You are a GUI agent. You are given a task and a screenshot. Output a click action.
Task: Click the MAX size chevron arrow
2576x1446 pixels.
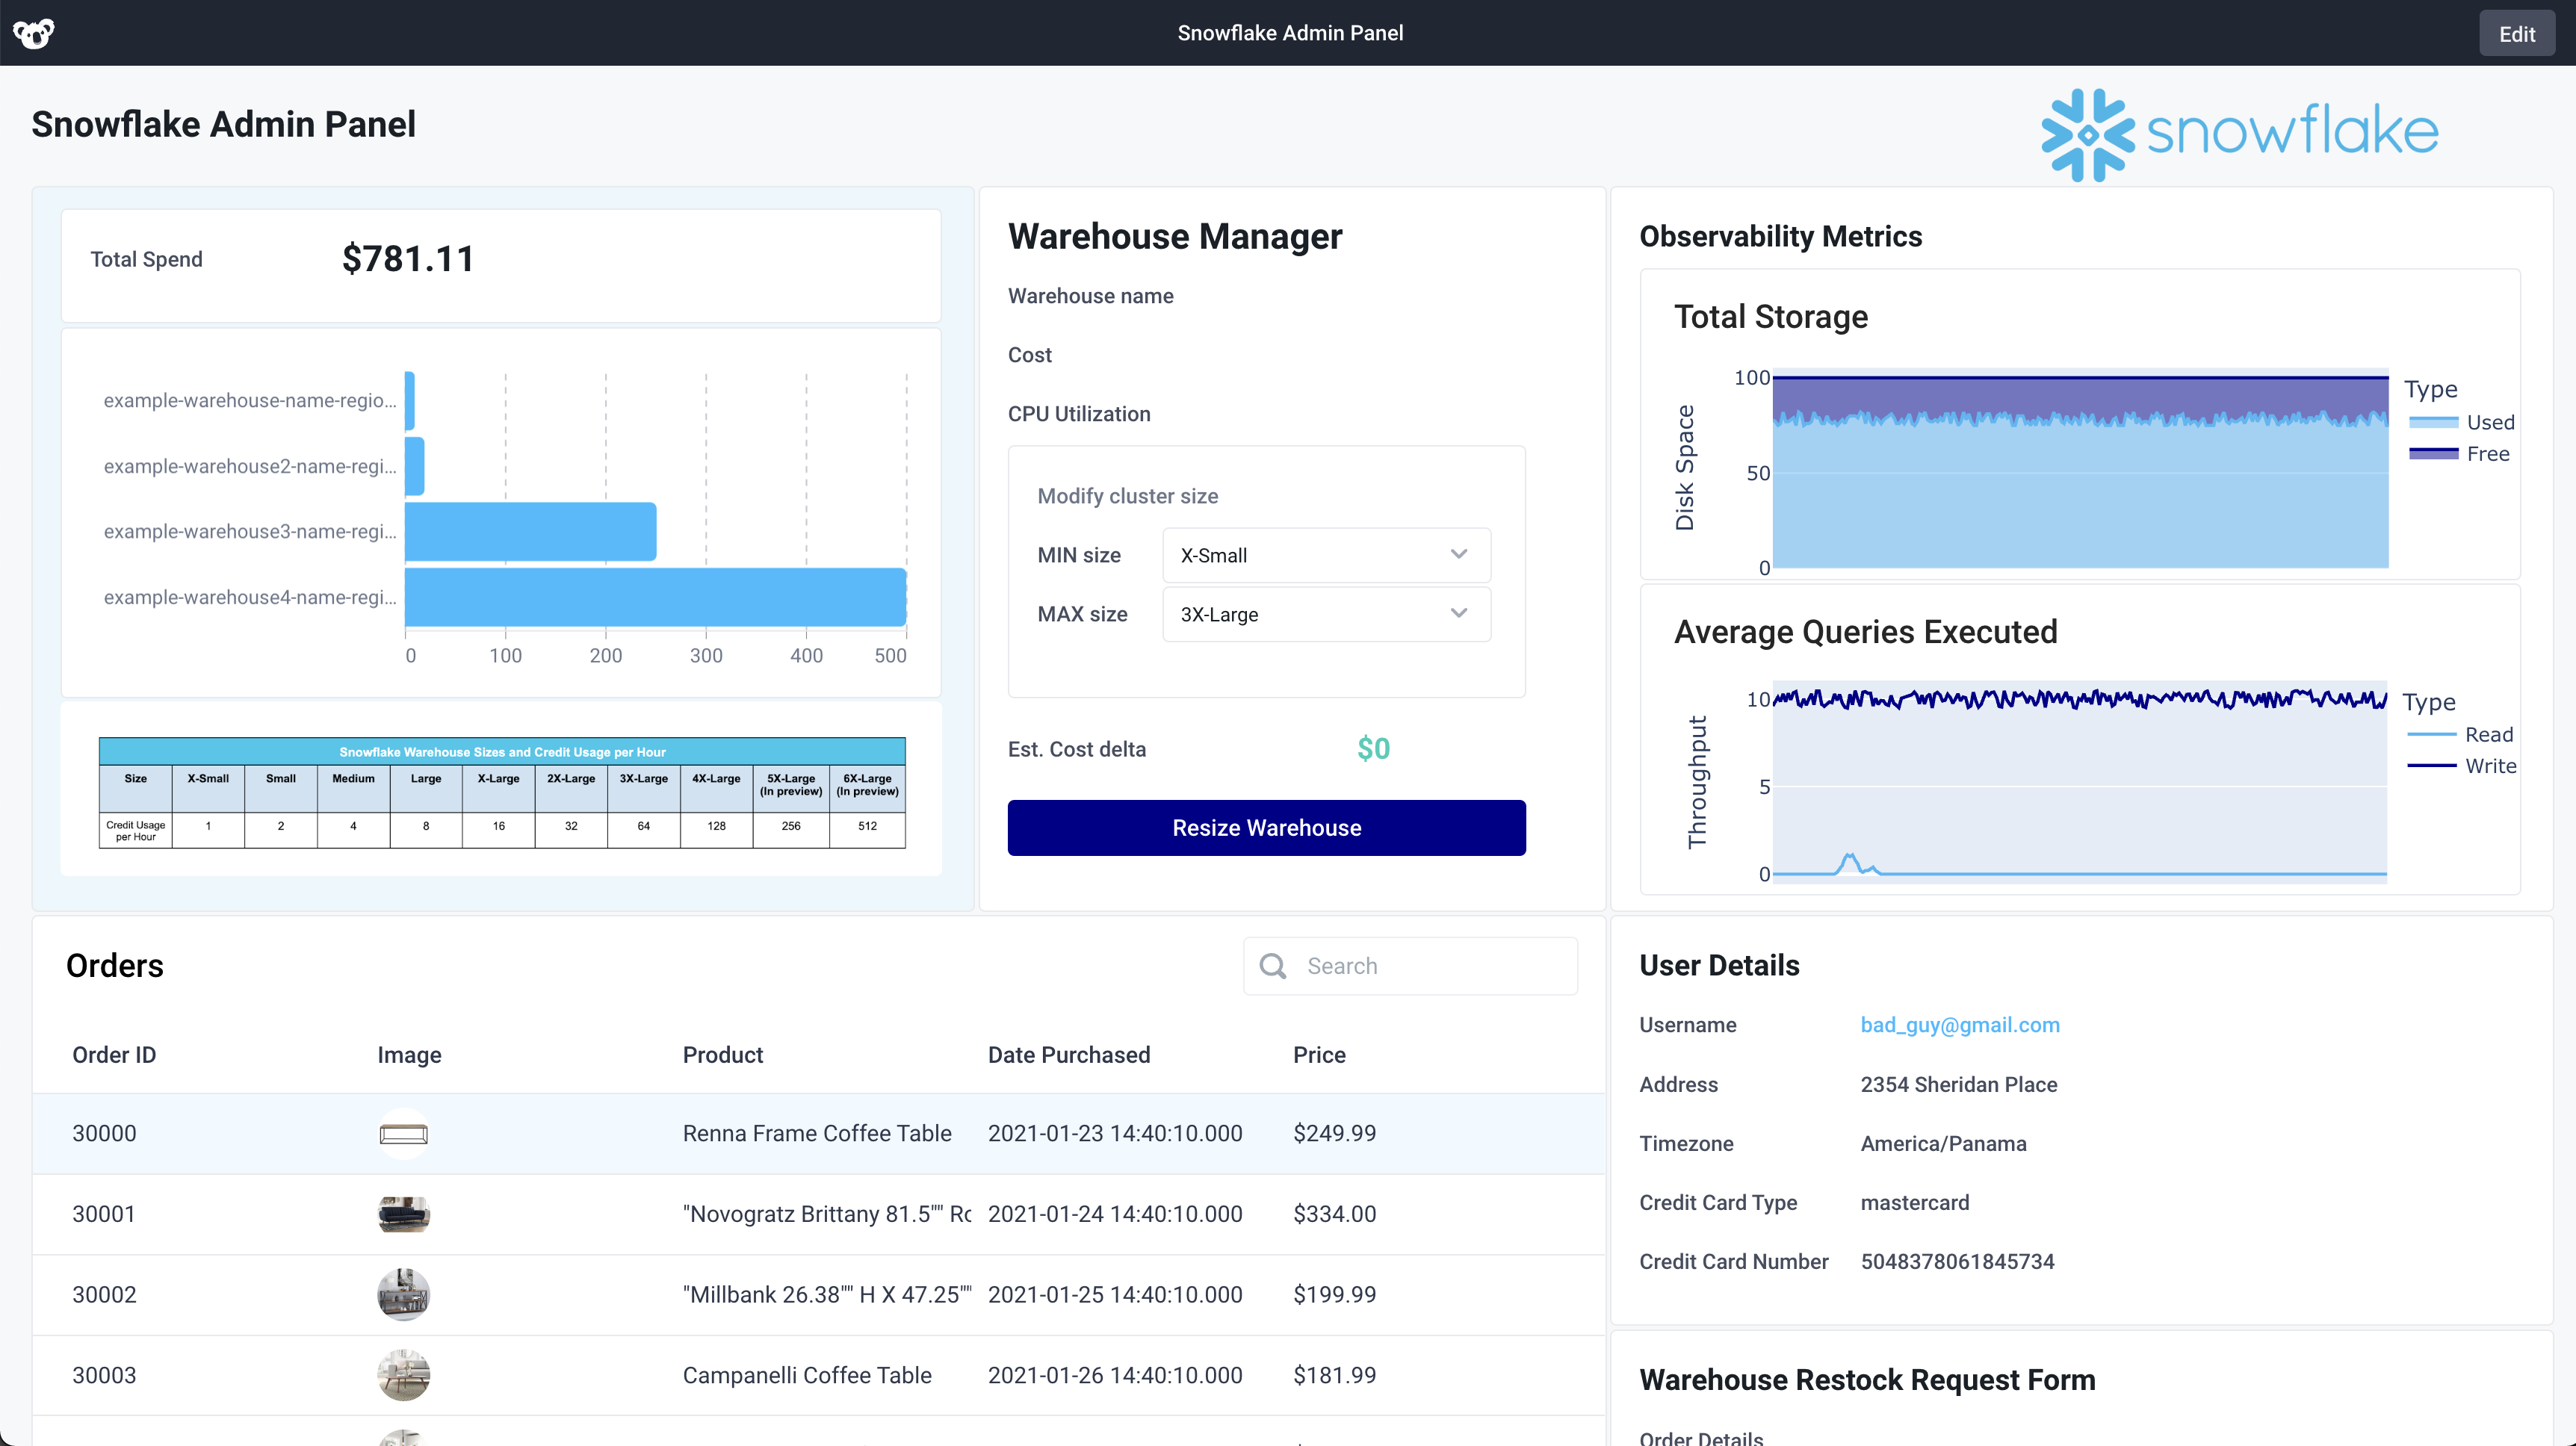(1459, 613)
